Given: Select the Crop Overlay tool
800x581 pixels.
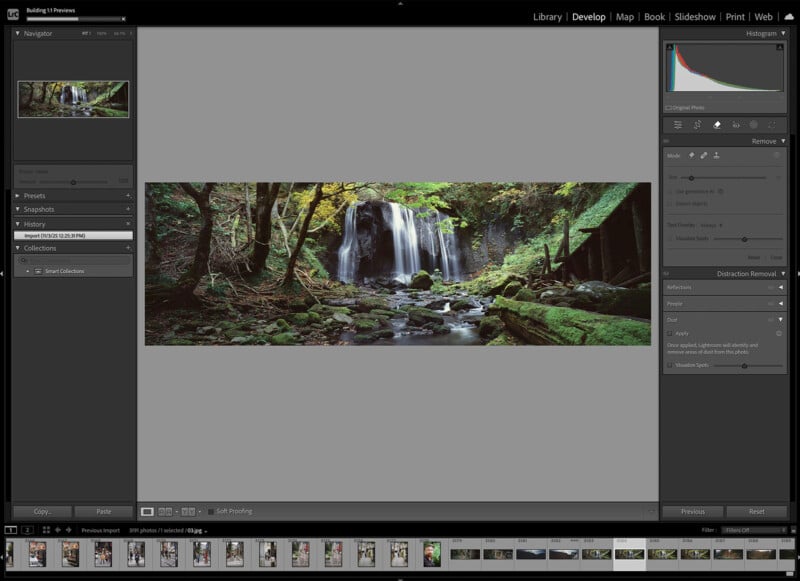Looking at the screenshot, I should tap(696, 125).
